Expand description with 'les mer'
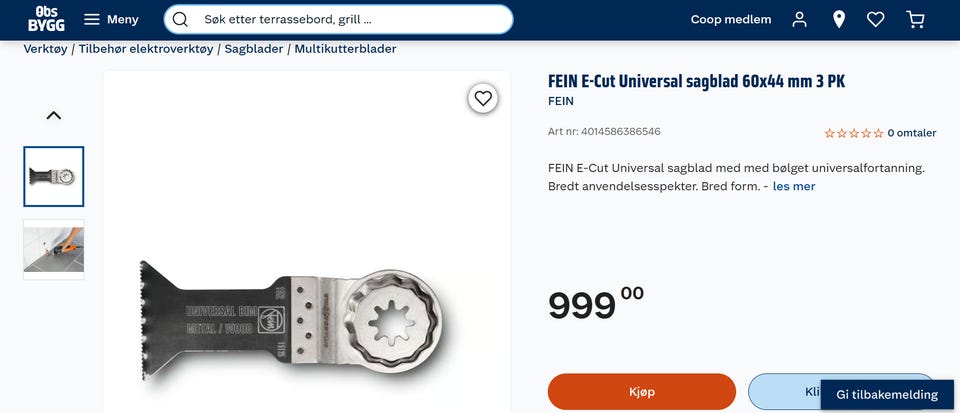This screenshot has height=413, width=960. pyautogui.click(x=793, y=186)
